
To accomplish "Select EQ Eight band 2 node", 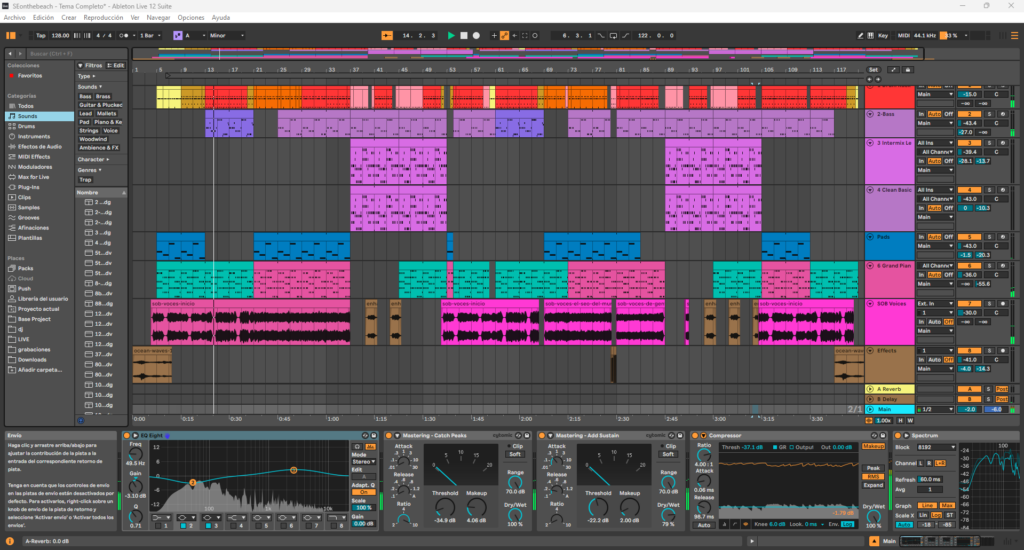I will pyautogui.click(x=193, y=483).
